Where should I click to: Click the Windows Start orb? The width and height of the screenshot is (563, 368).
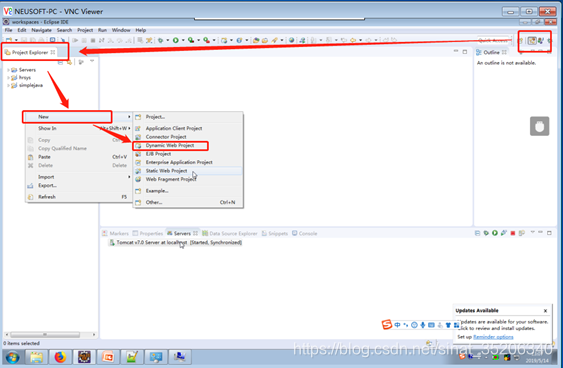pyautogui.click(x=13, y=357)
